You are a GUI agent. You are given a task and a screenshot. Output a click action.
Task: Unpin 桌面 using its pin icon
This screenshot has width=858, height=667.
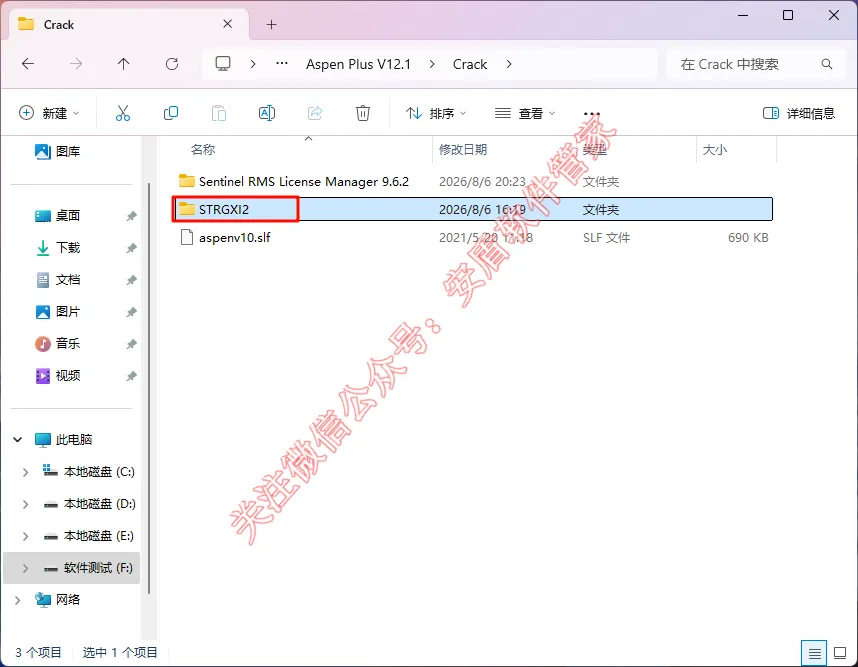131,216
